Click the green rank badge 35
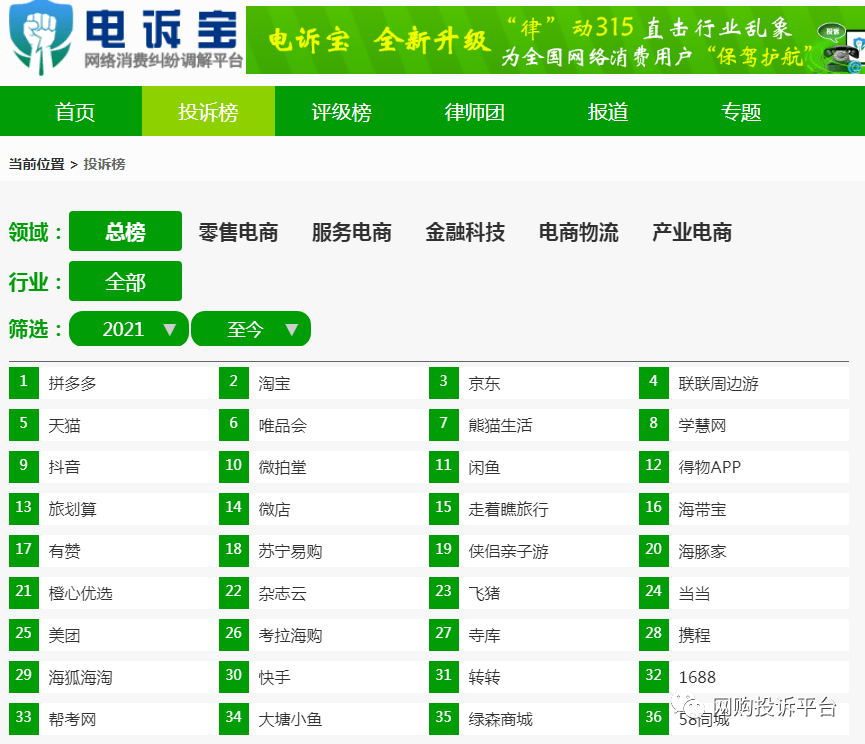This screenshot has height=744, width=865. [x=444, y=719]
